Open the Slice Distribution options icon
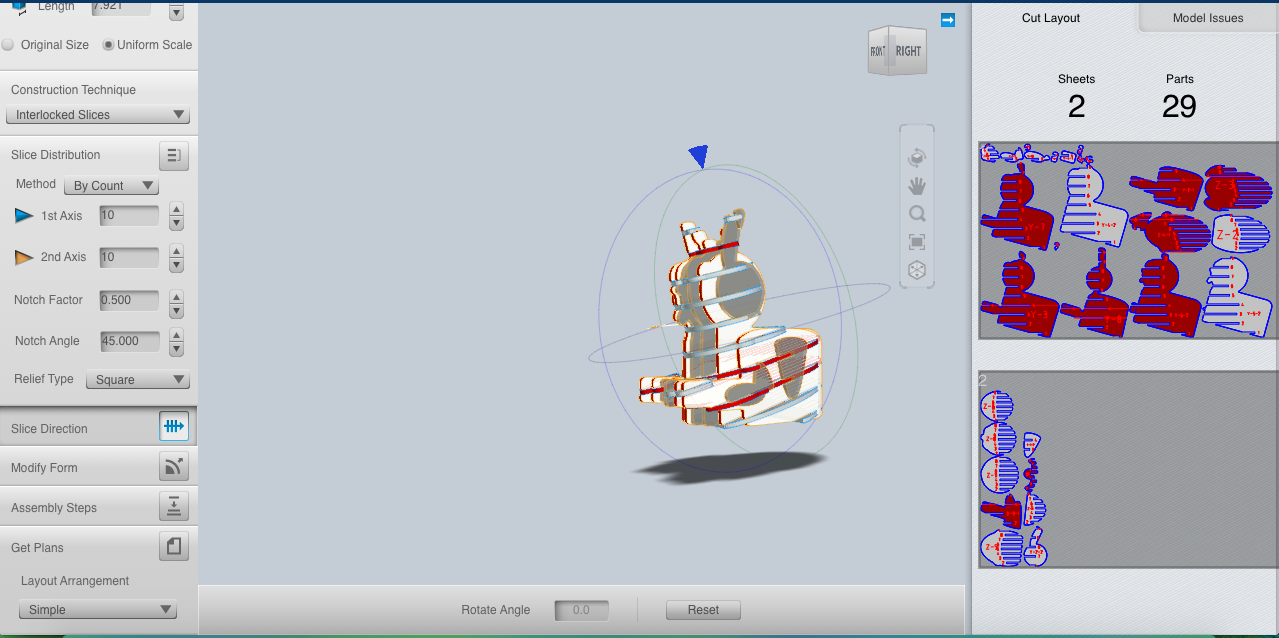1279x638 pixels. click(x=174, y=155)
